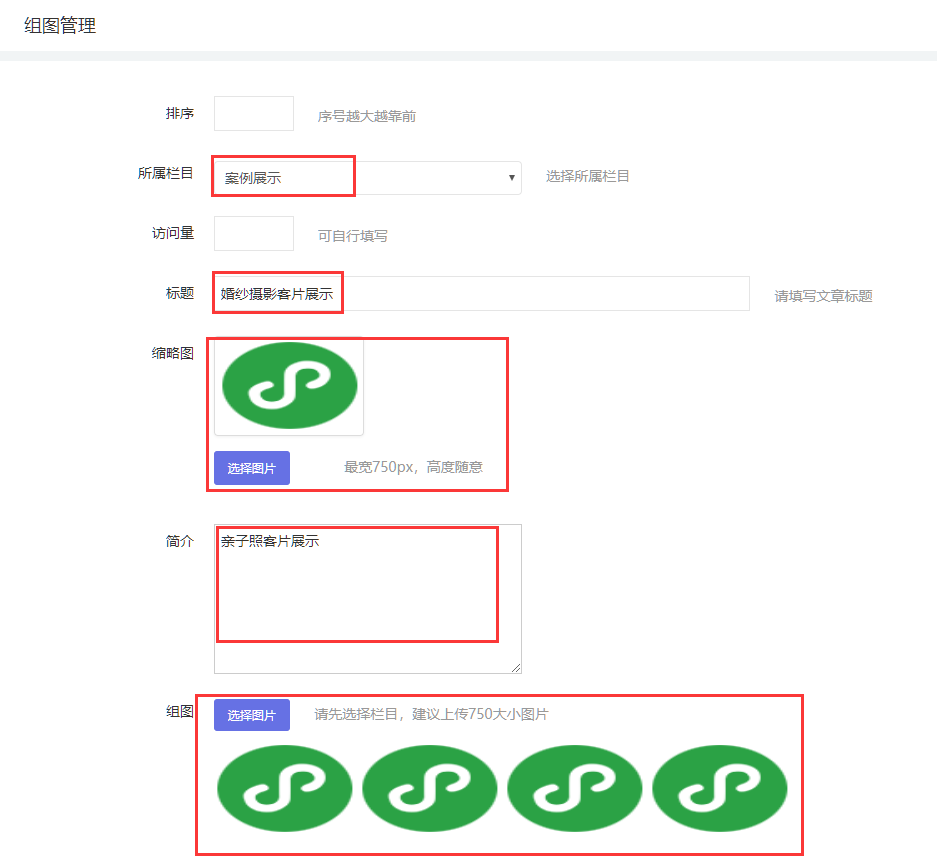Click the 可自行填写 hint text
This screenshot has height=863, width=937.
[353, 236]
